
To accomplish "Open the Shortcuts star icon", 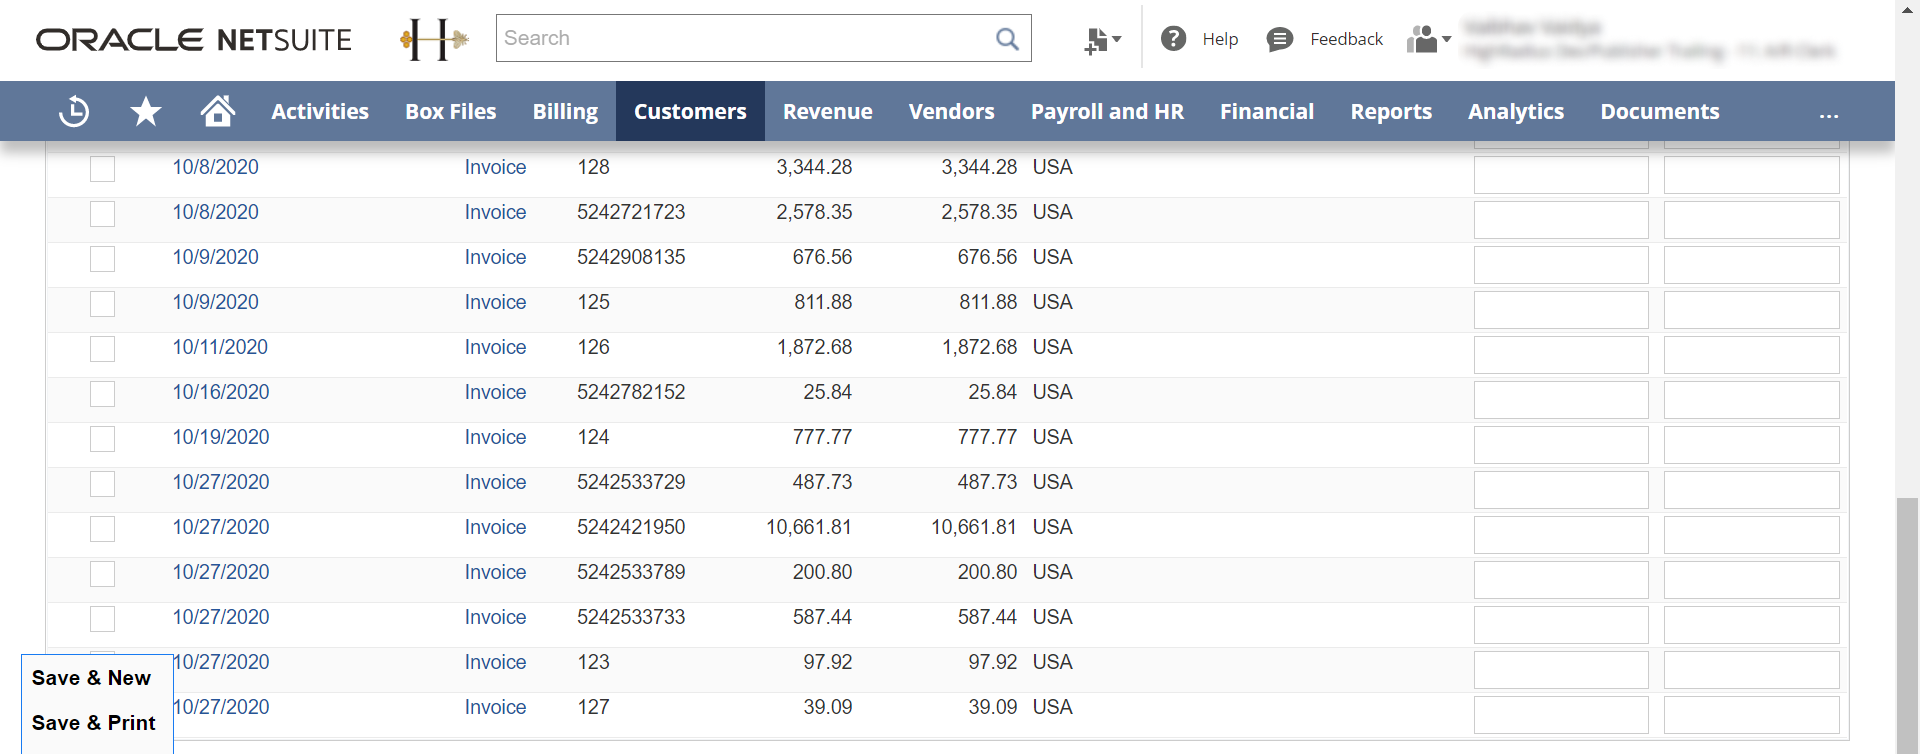I will pos(146,111).
